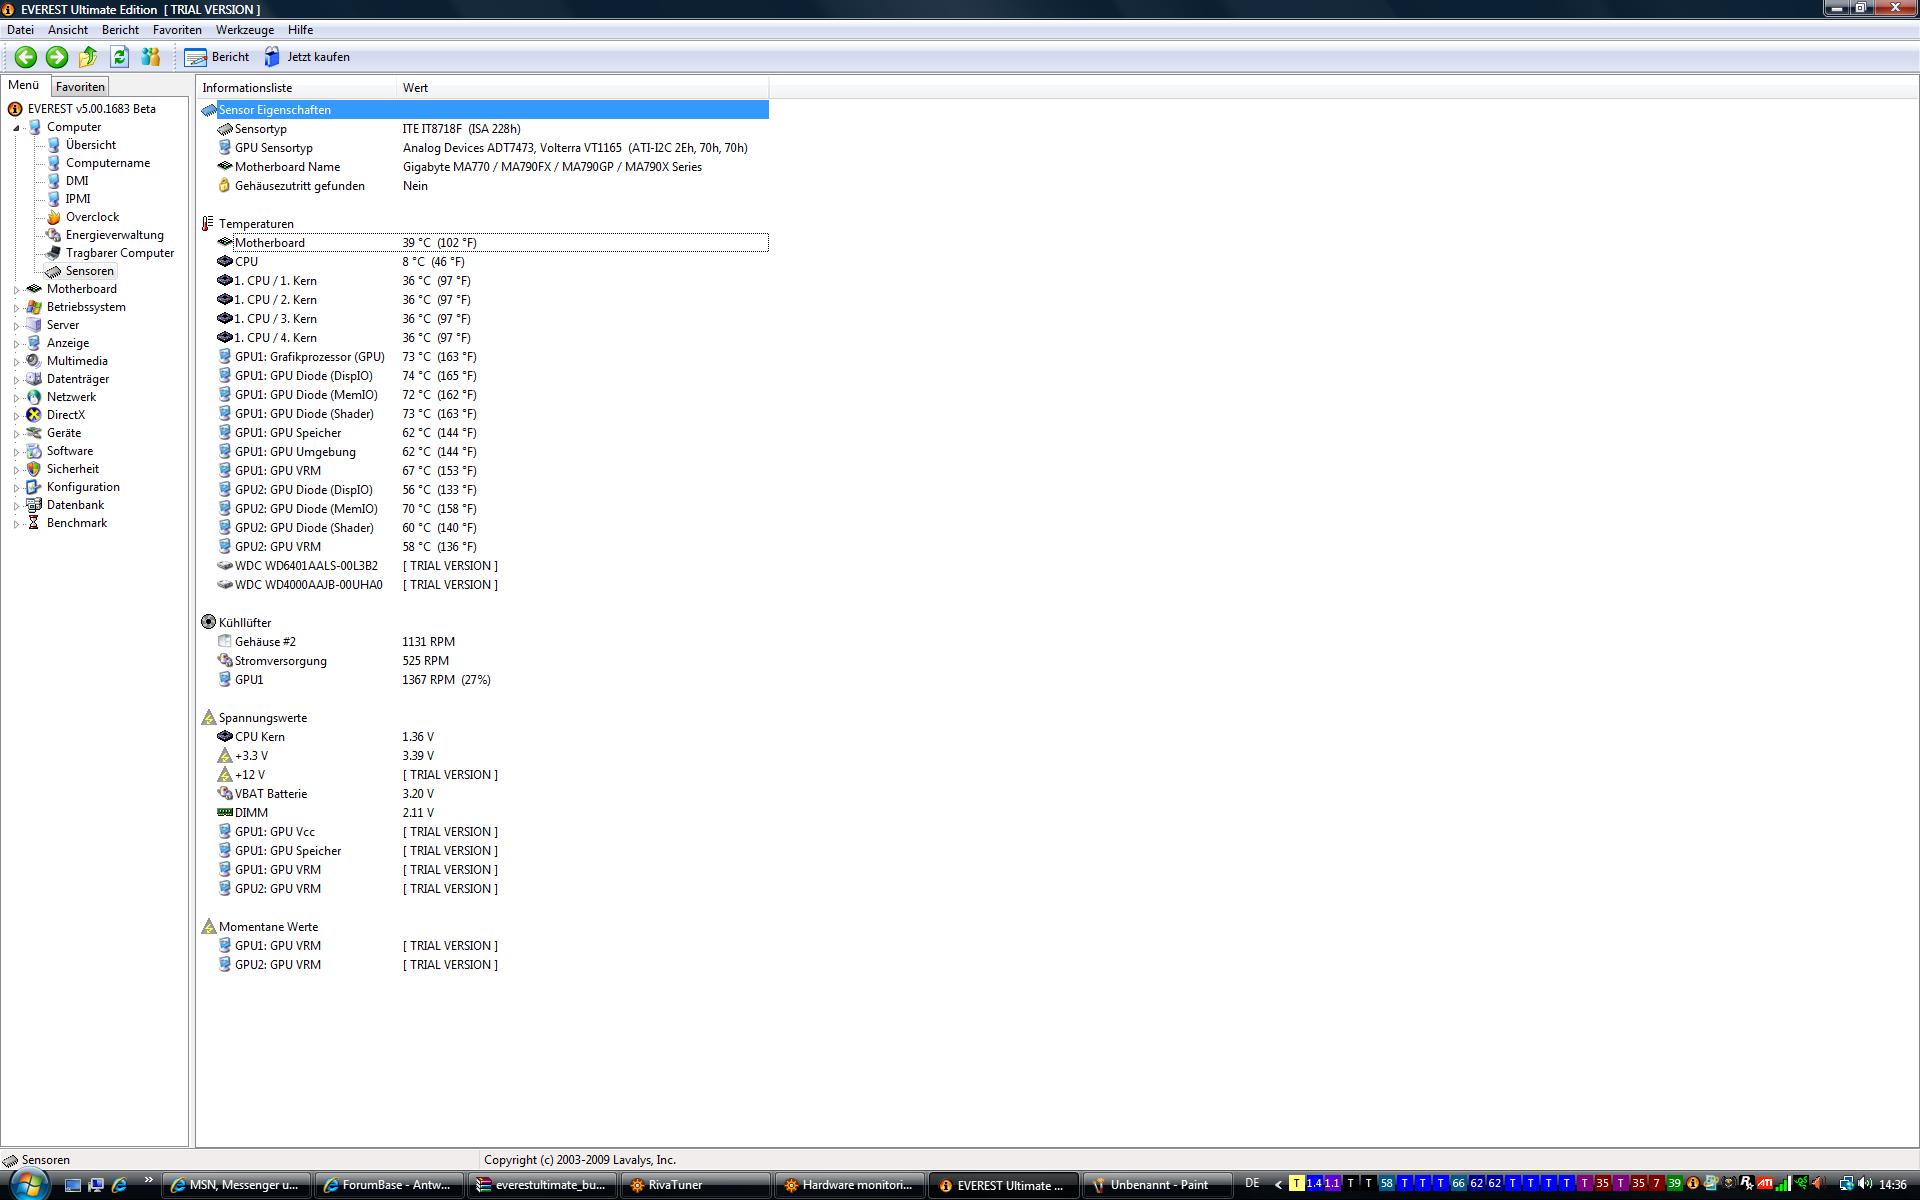Image resolution: width=1920 pixels, height=1200 pixels.
Task: Click the Datenbank icon in the tree
Action: [x=34, y=505]
